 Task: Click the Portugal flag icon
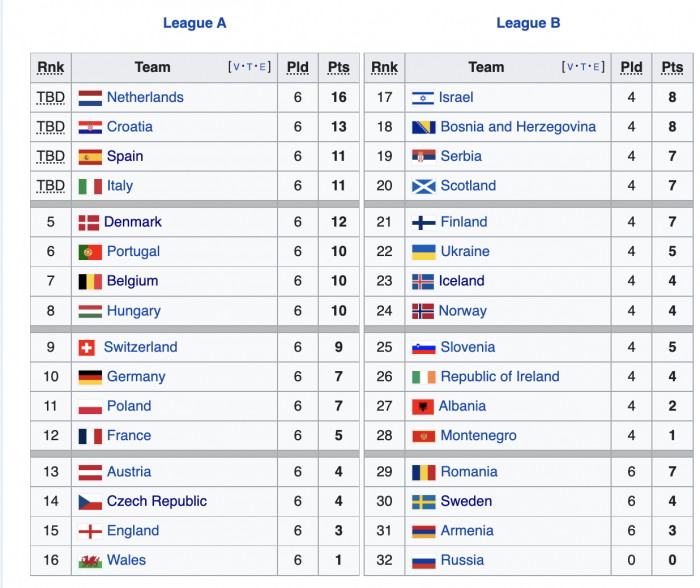point(90,252)
